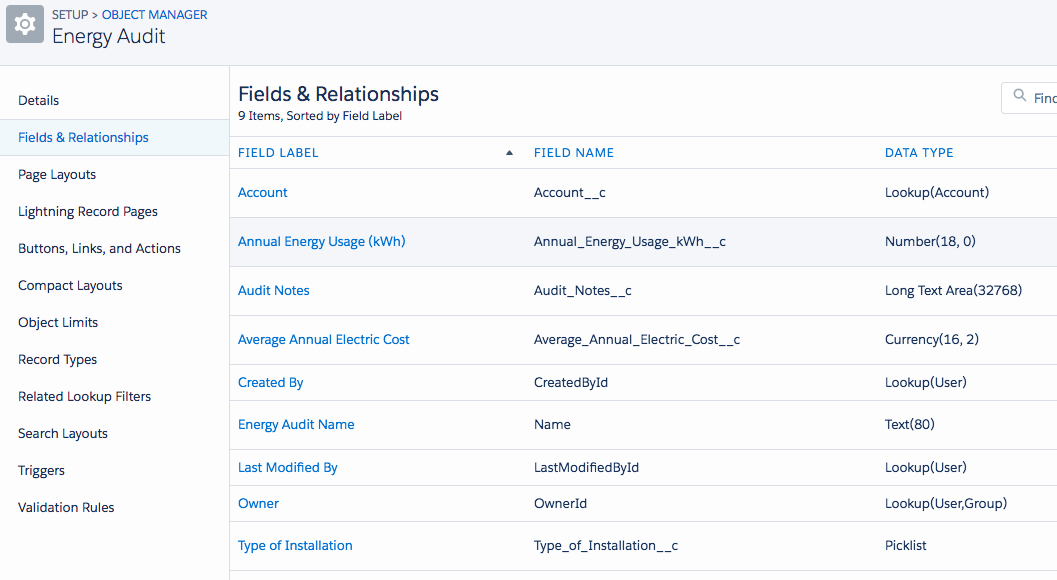
Task: Sort by Field Name column header
Action: tap(574, 153)
